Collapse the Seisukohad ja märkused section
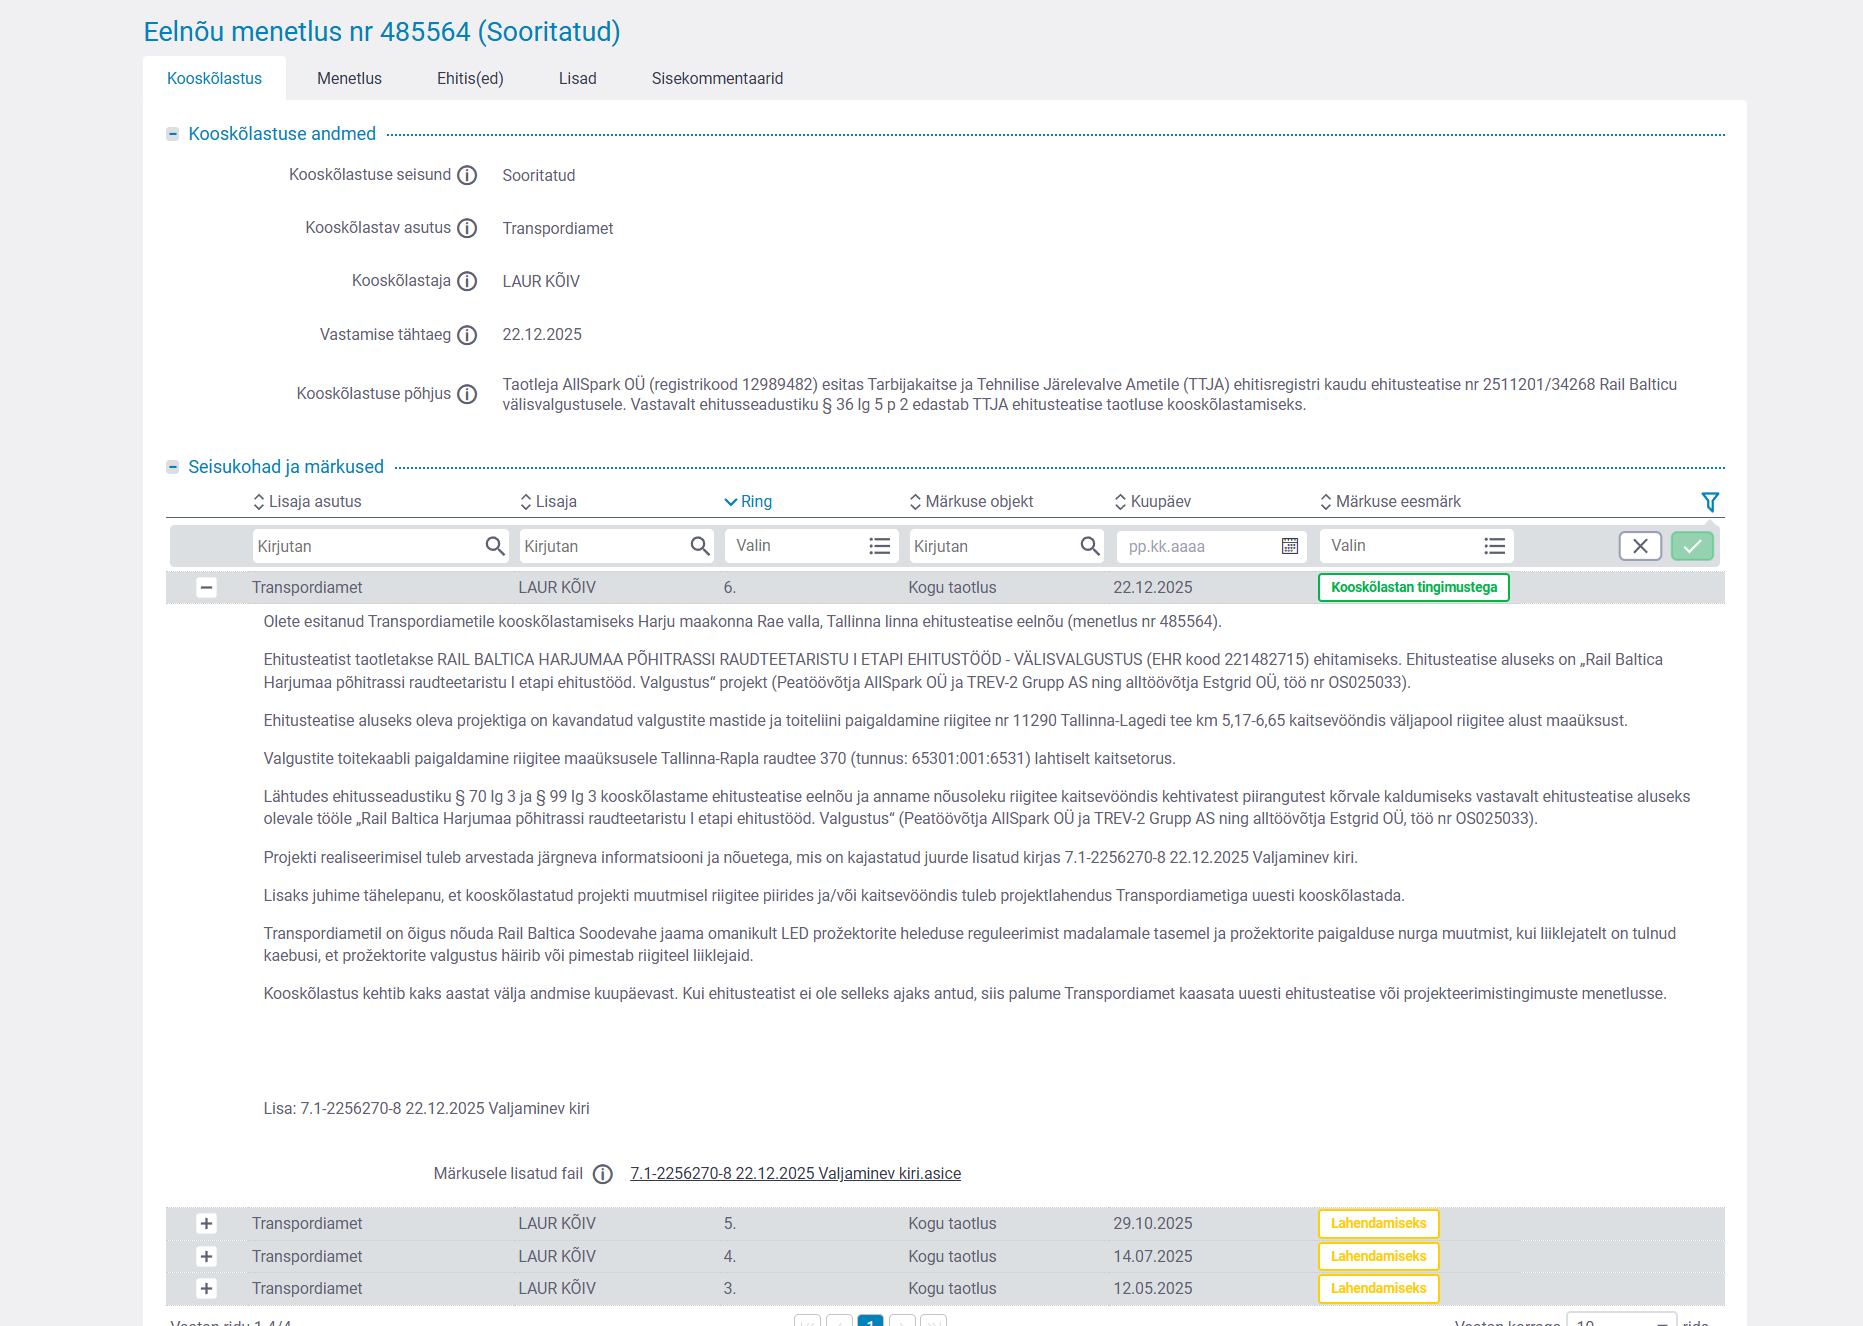 173,467
